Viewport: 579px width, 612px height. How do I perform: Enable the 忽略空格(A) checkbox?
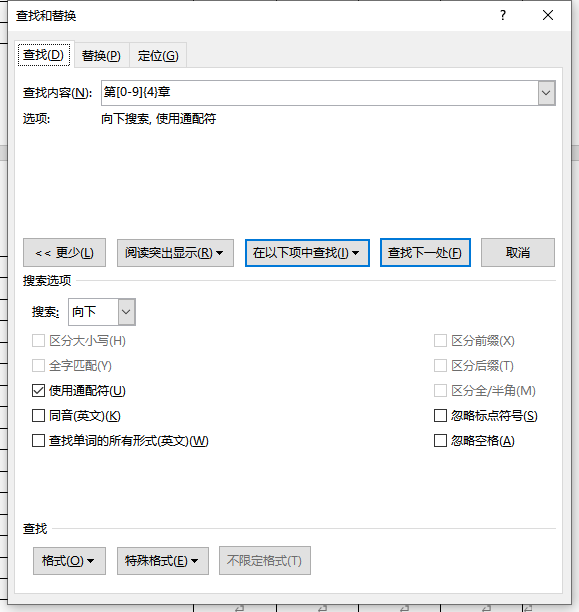point(440,441)
